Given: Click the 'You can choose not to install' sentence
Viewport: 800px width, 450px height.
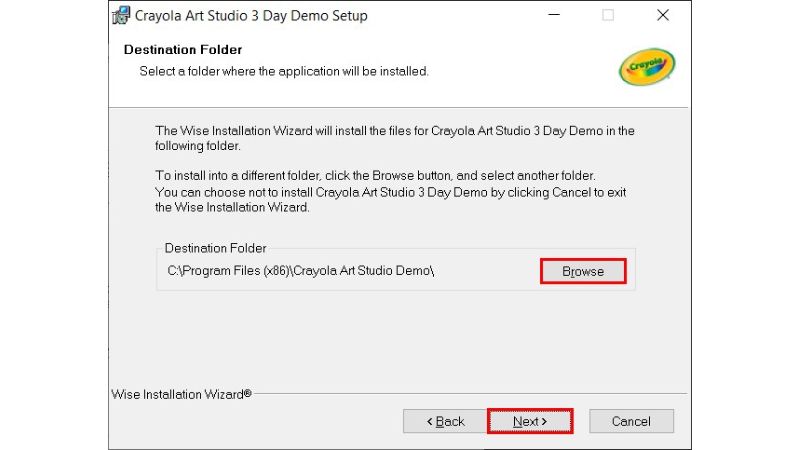Looking at the screenshot, I should 391,192.
